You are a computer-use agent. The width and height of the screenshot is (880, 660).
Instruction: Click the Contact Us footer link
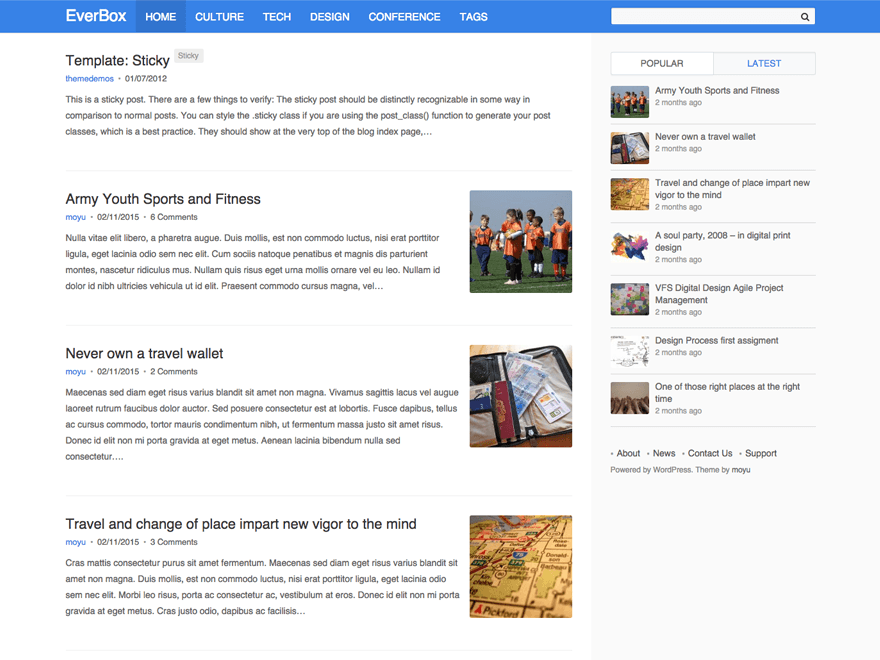point(709,453)
